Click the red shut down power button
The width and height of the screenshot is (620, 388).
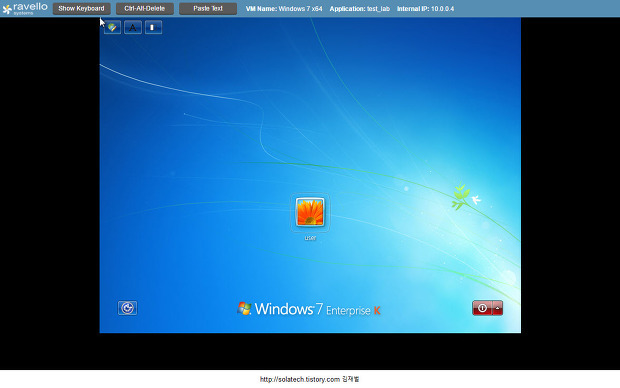[482, 308]
